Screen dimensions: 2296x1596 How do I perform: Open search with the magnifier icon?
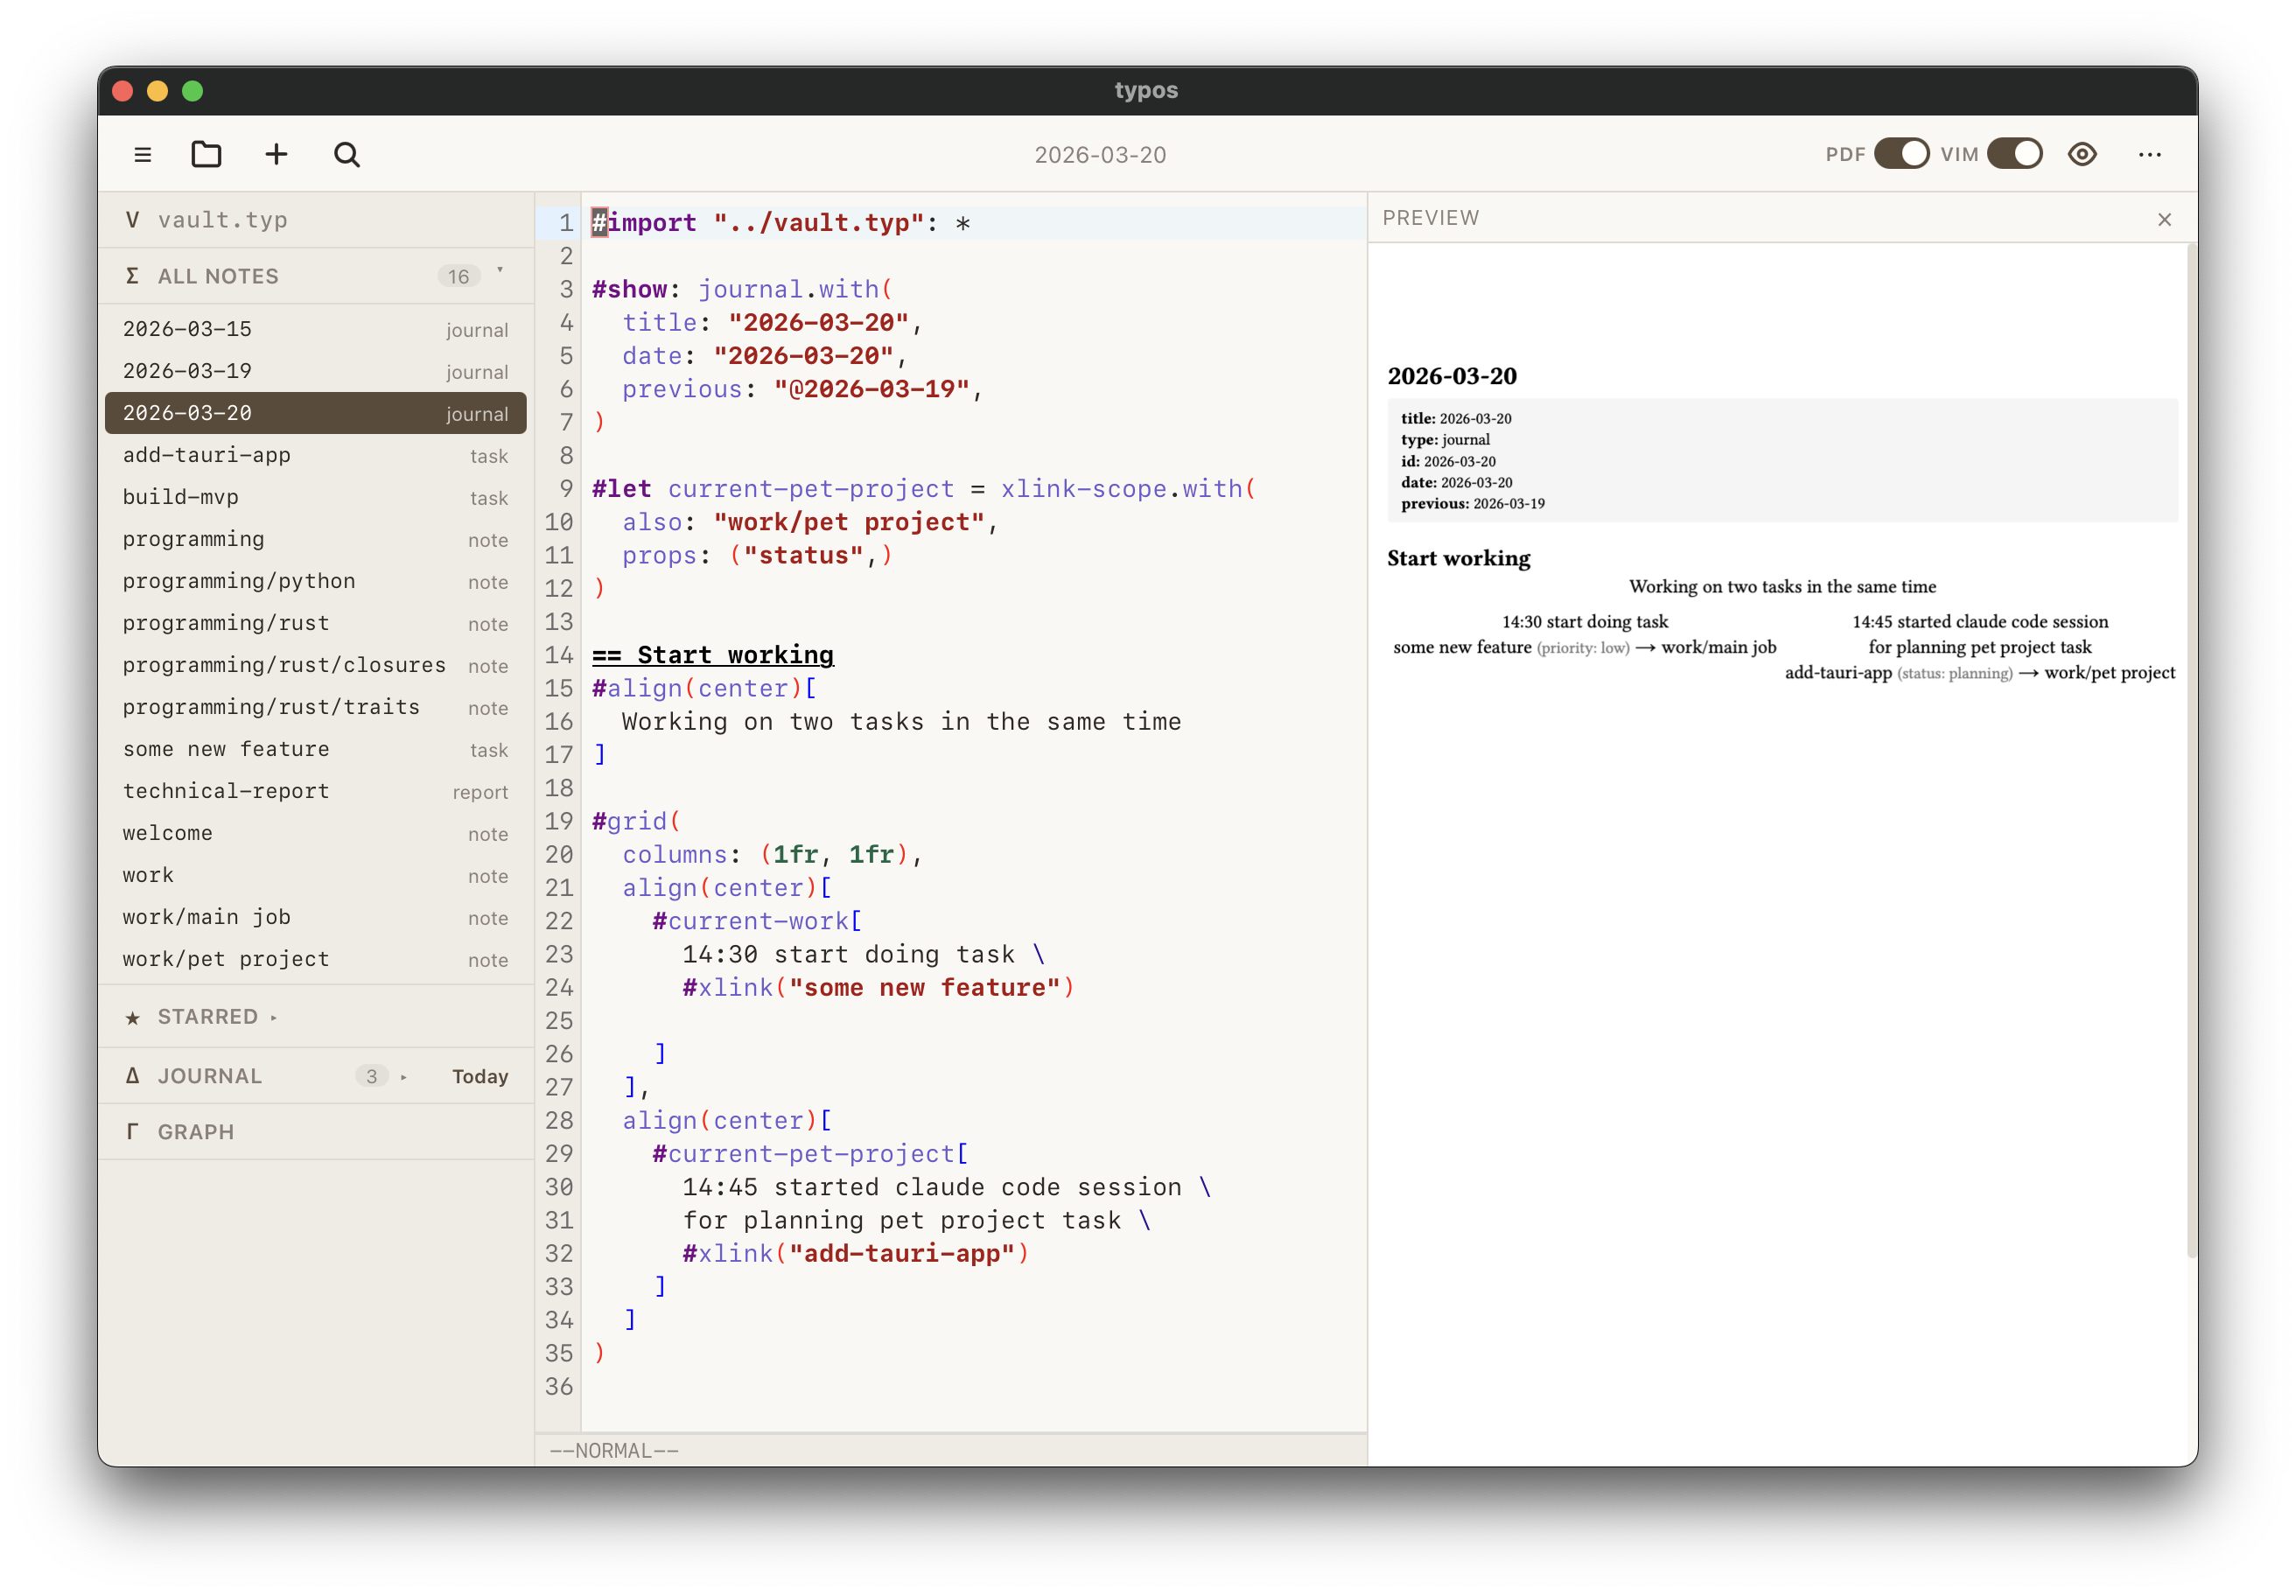346,154
